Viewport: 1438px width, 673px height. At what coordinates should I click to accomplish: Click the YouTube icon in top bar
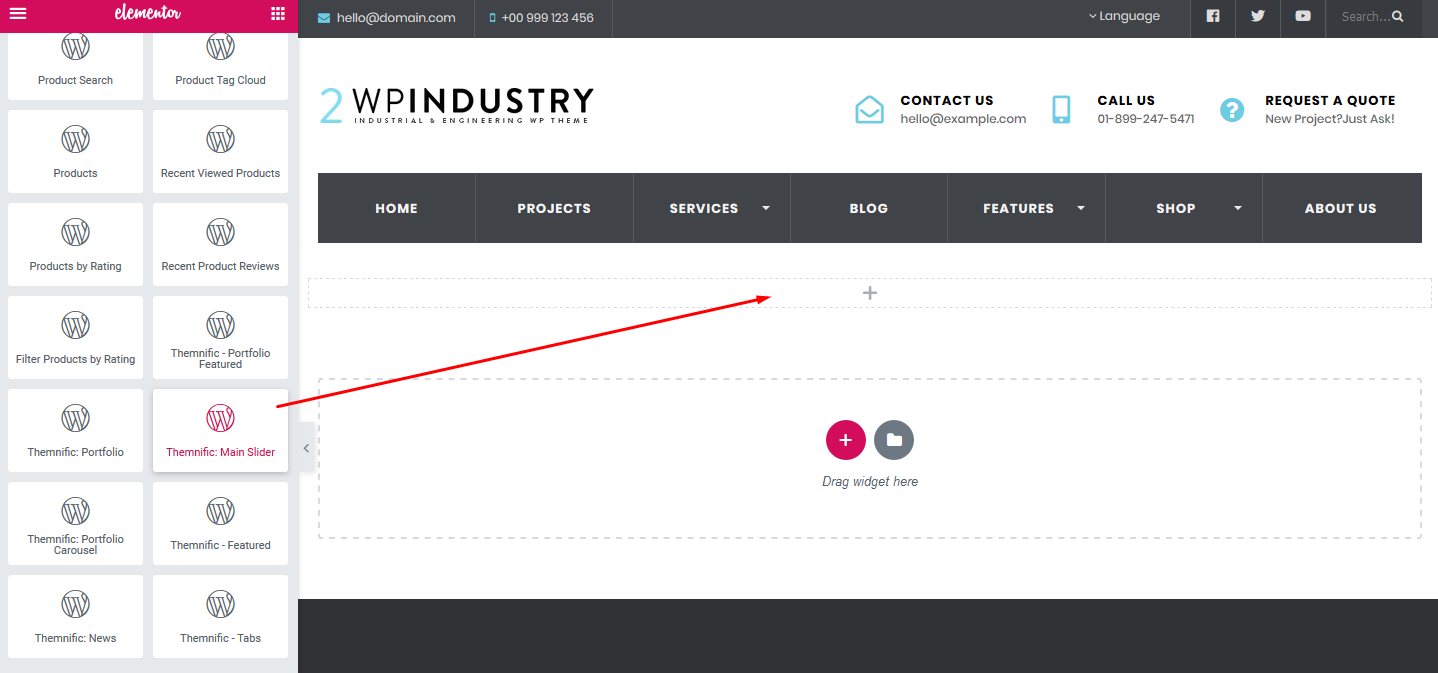click(x=1303, y=16)
